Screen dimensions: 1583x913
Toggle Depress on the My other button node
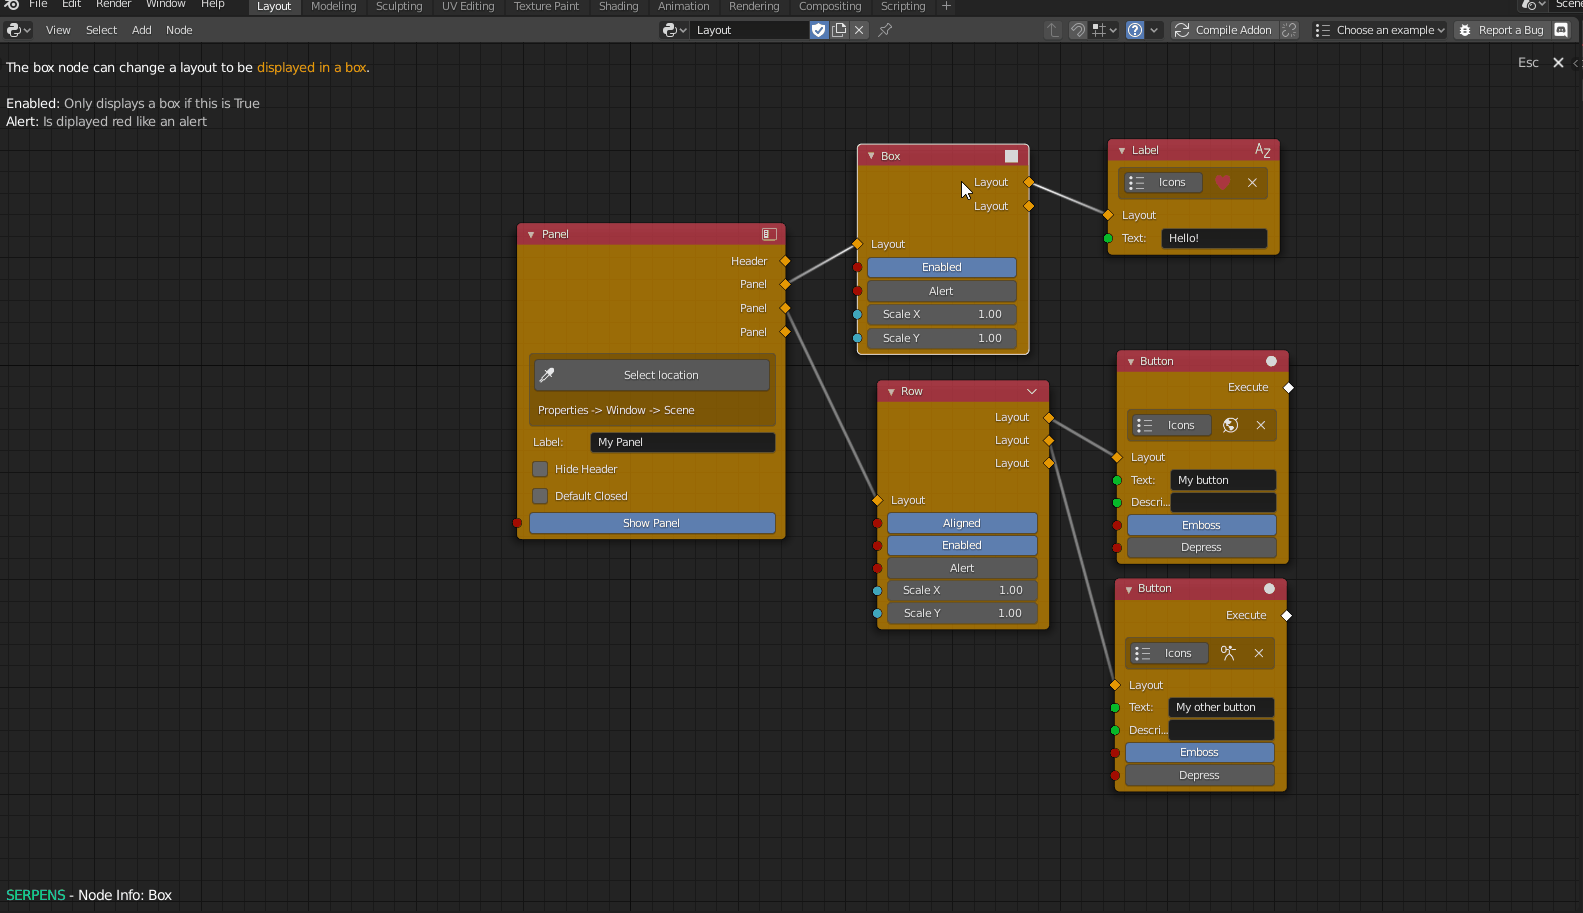click(x=1200, y=775)
